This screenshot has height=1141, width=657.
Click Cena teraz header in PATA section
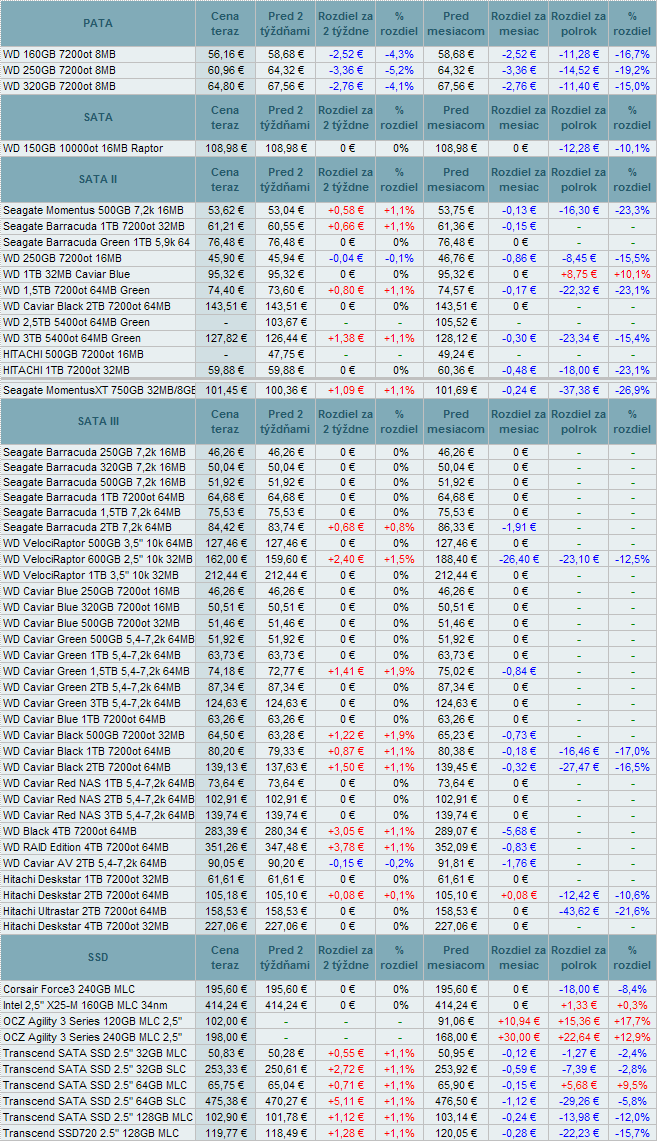pyautogui.click(x=225, y=23)
